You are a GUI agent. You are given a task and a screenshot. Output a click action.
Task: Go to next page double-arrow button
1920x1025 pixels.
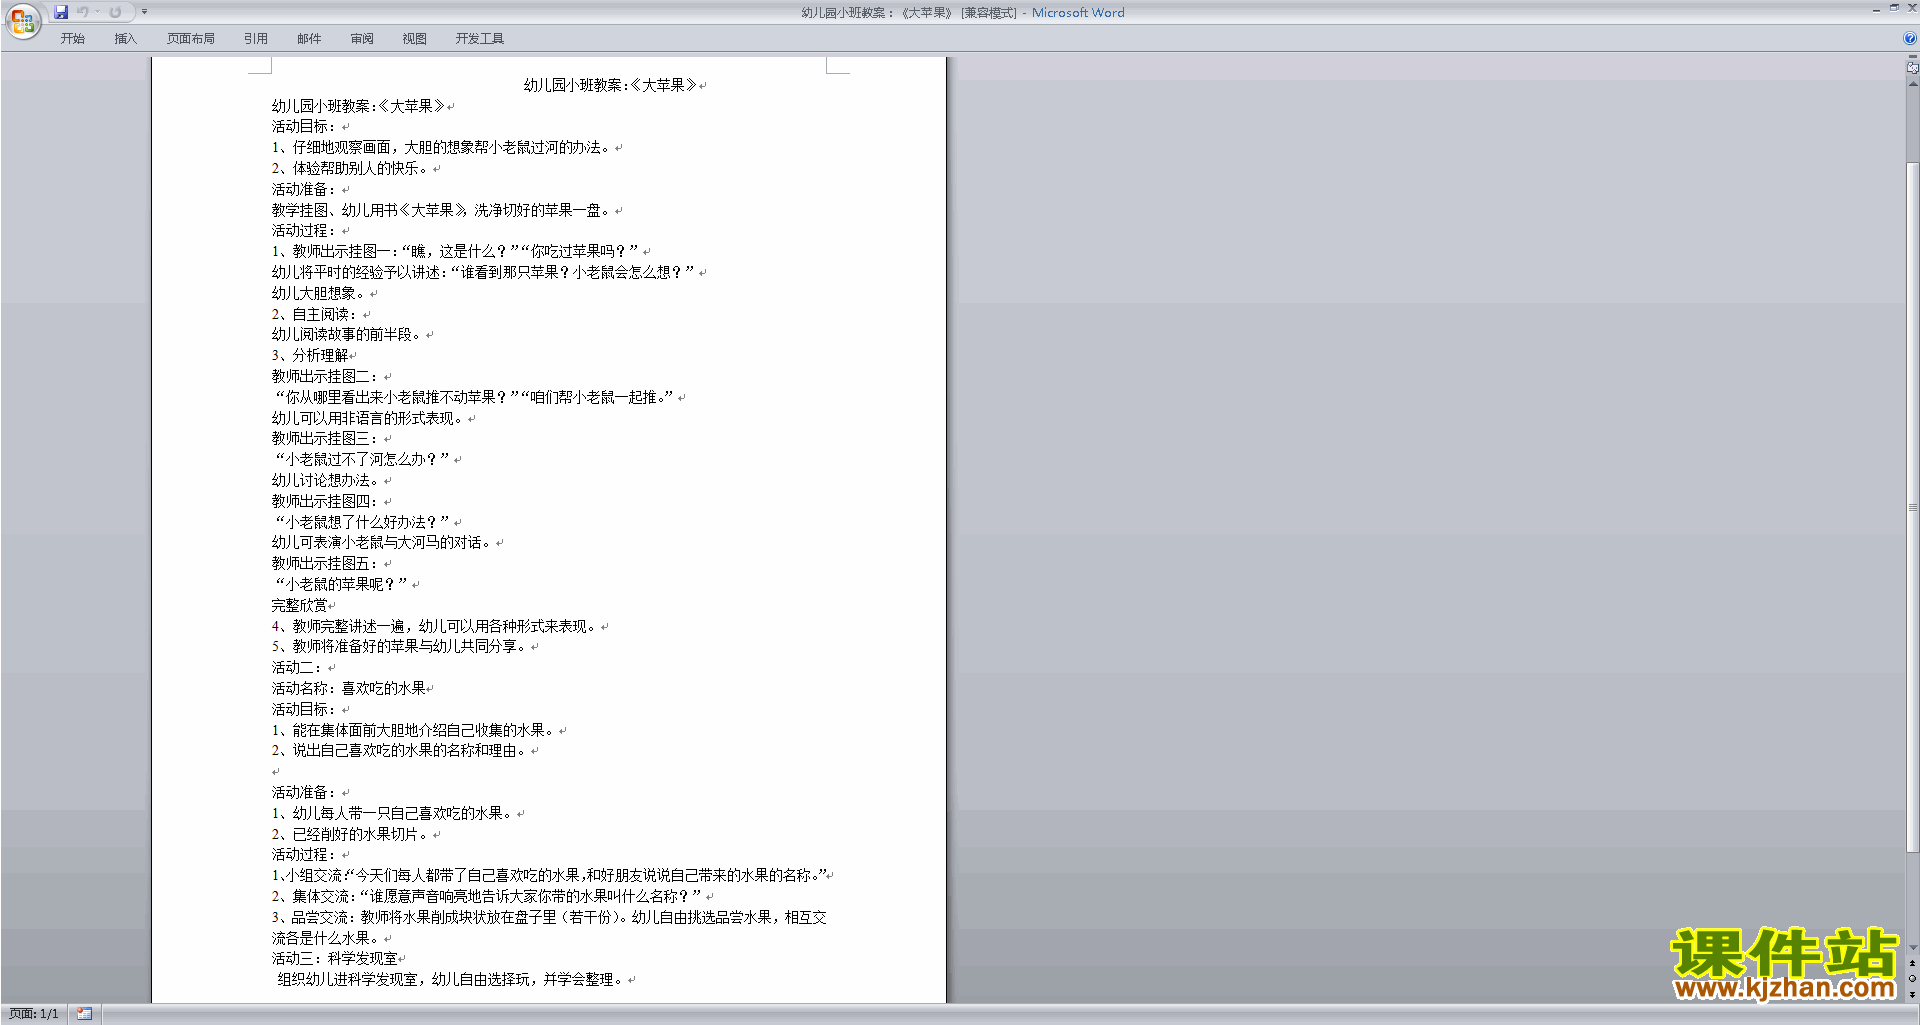(x=1912, y=994)
